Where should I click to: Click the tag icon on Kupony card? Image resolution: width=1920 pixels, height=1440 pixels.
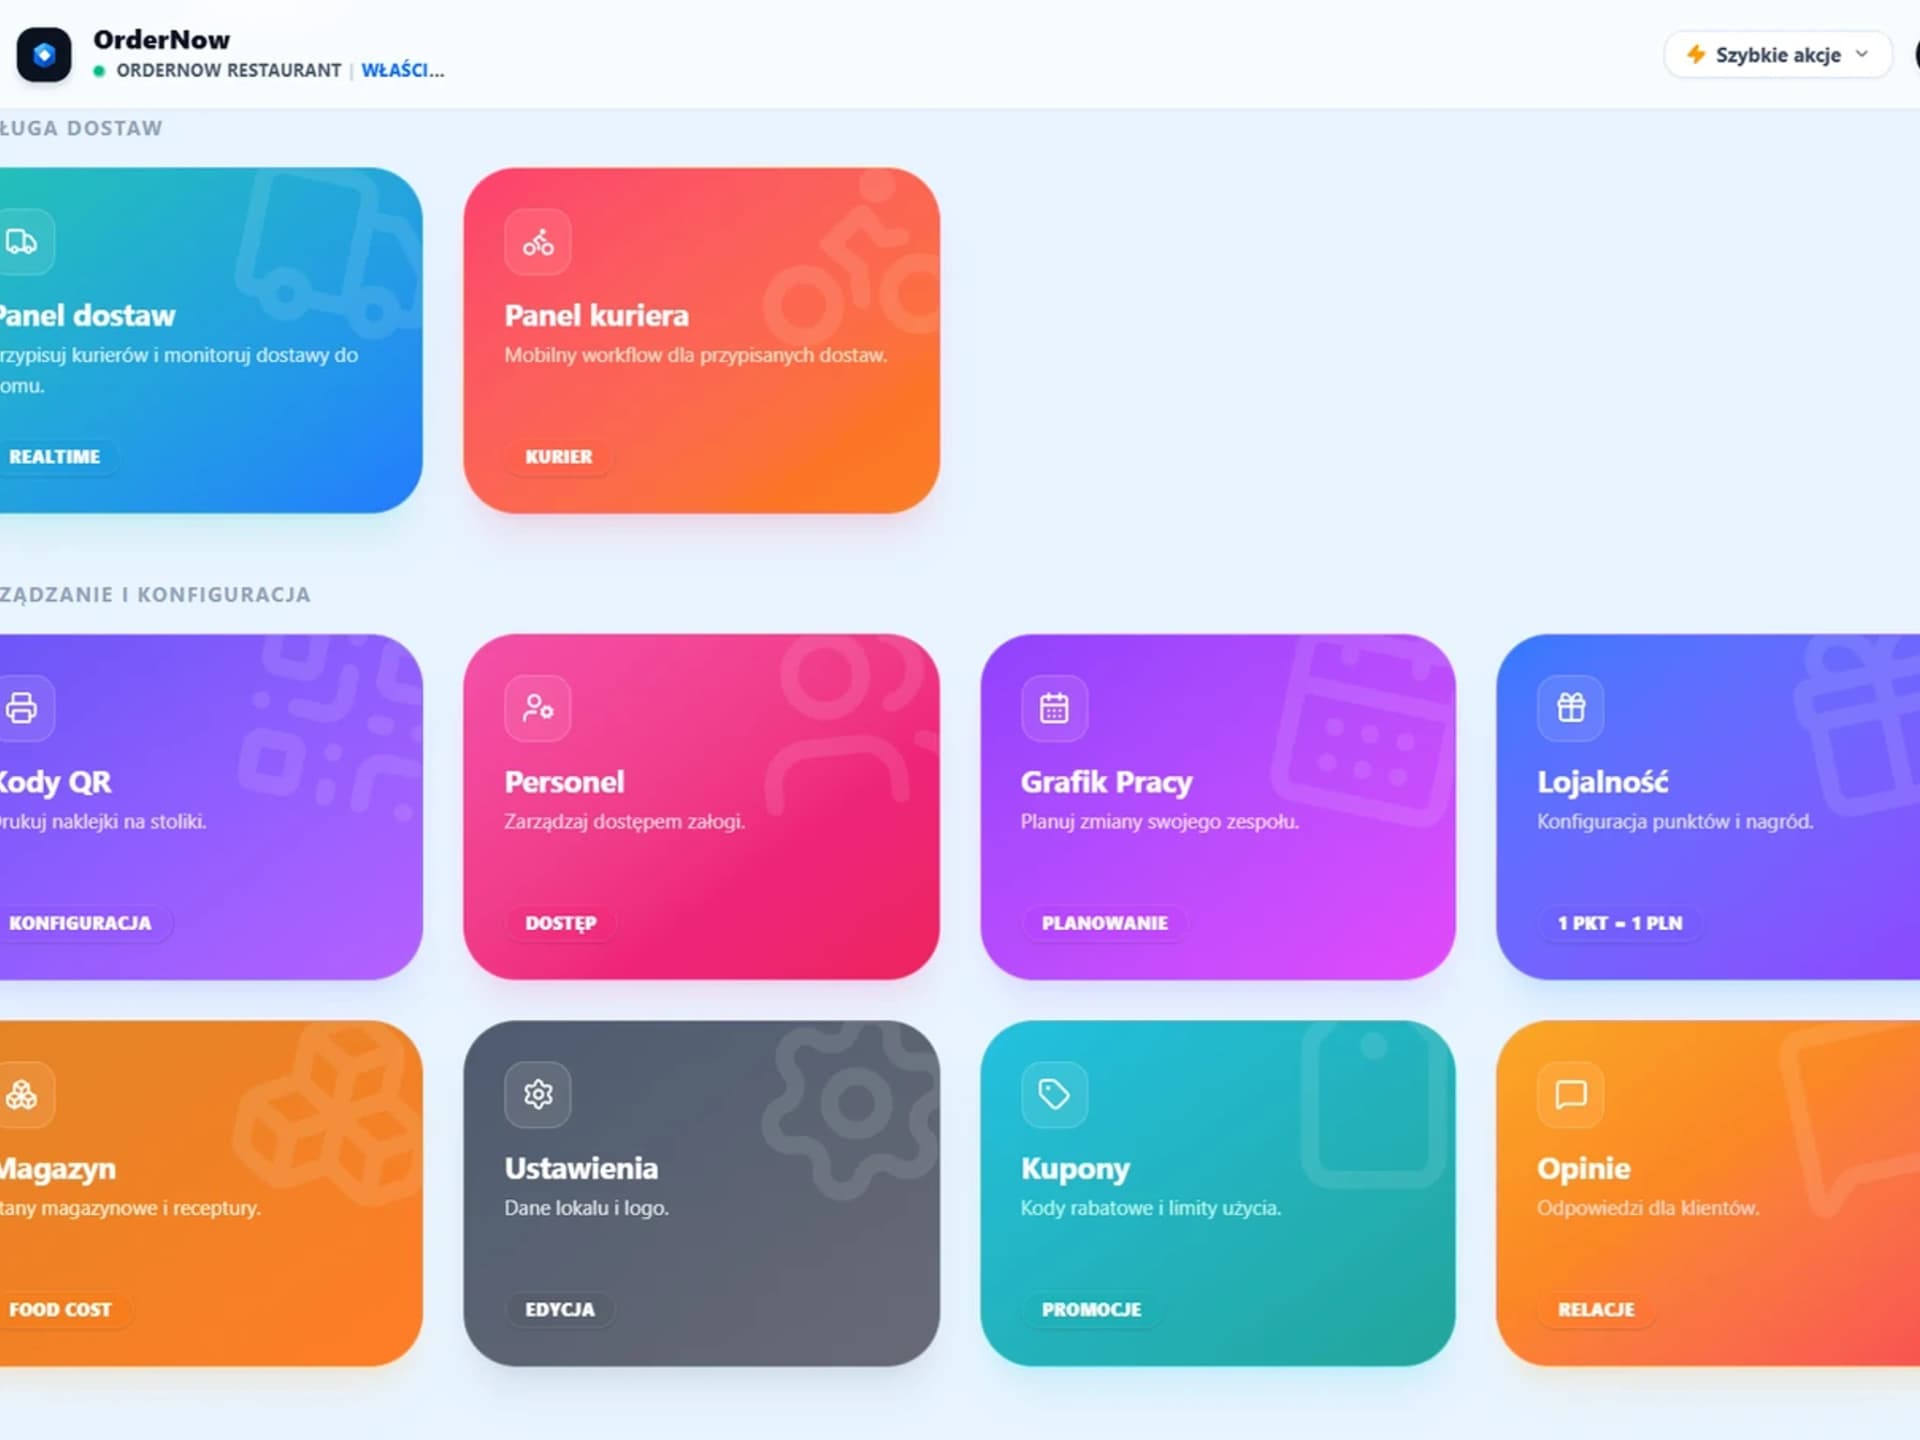(1054, 1095)
